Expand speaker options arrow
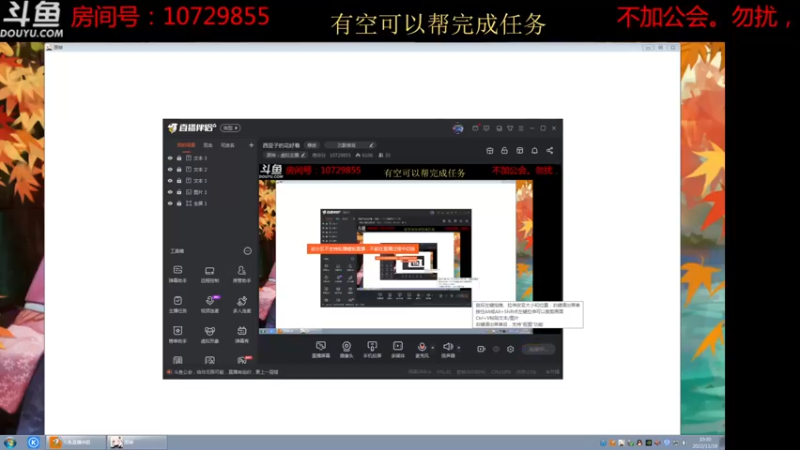Screen dimensions: 800x450 pos(459,348)
